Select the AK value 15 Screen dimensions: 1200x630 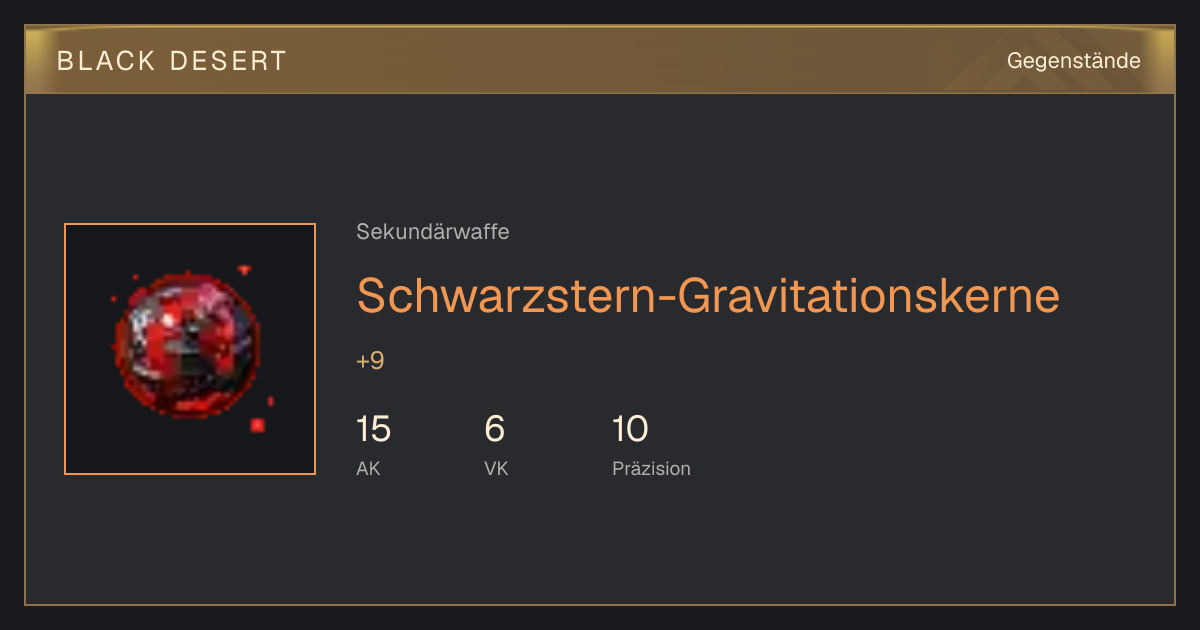coord(373,429)
